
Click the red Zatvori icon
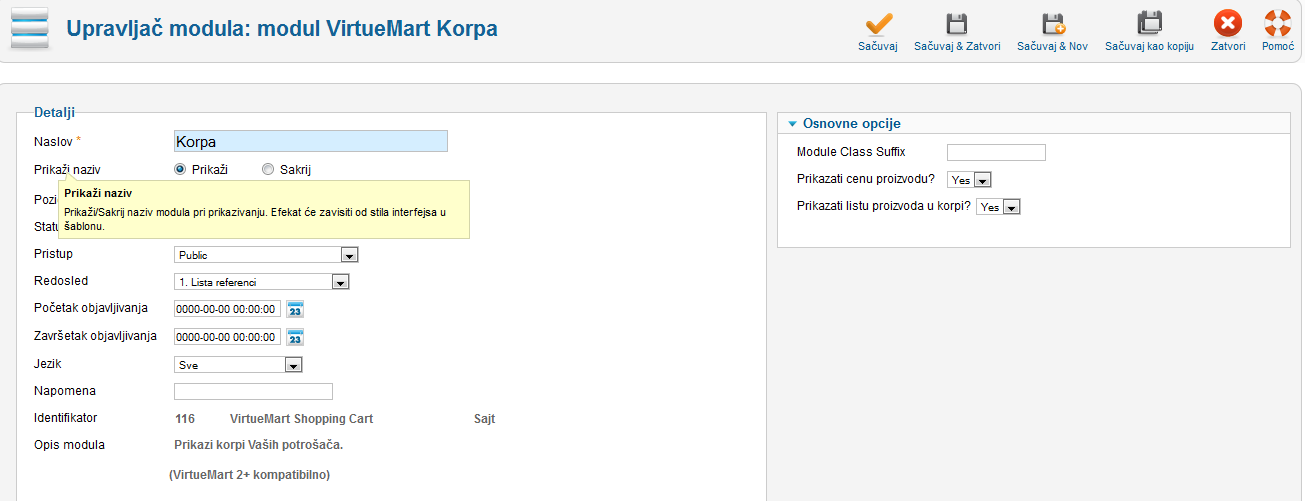1228,24
